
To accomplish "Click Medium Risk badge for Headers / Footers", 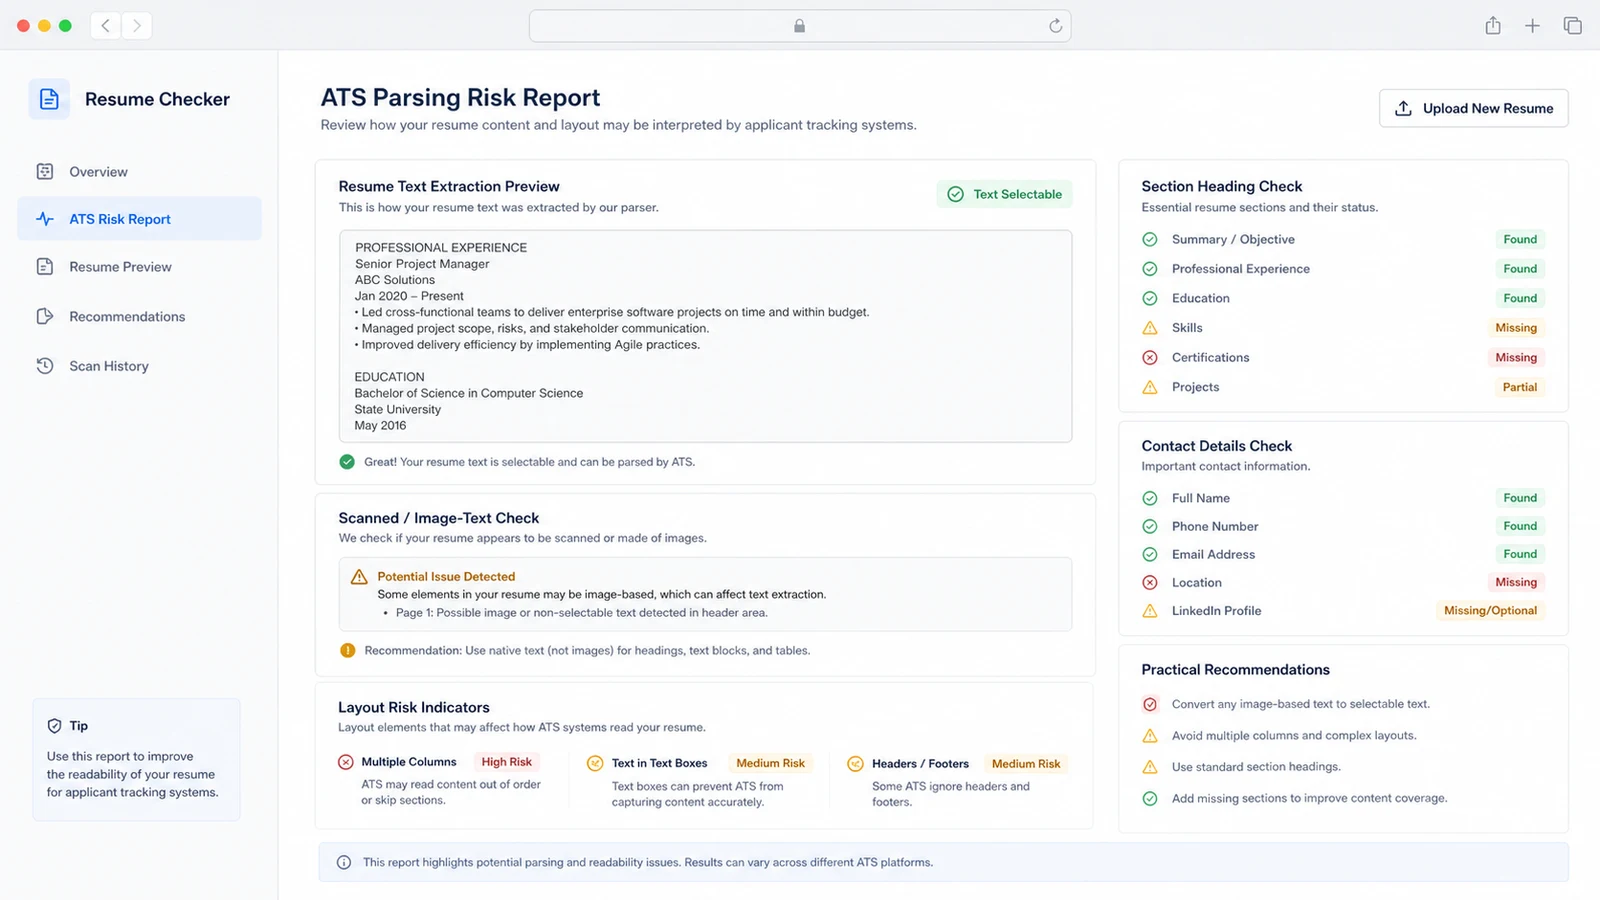I will pyautogui.click(x=1026, y=764).
